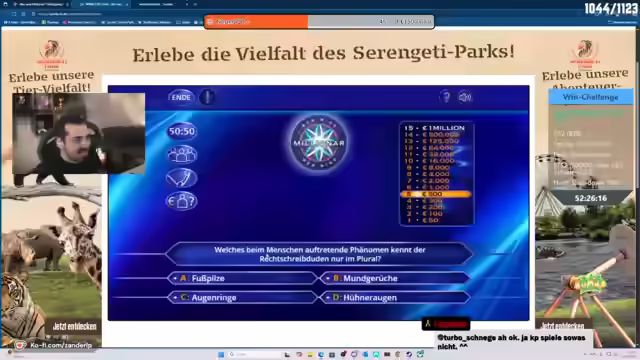Click the Ko-fi heart icon

[x=19, y=345]
